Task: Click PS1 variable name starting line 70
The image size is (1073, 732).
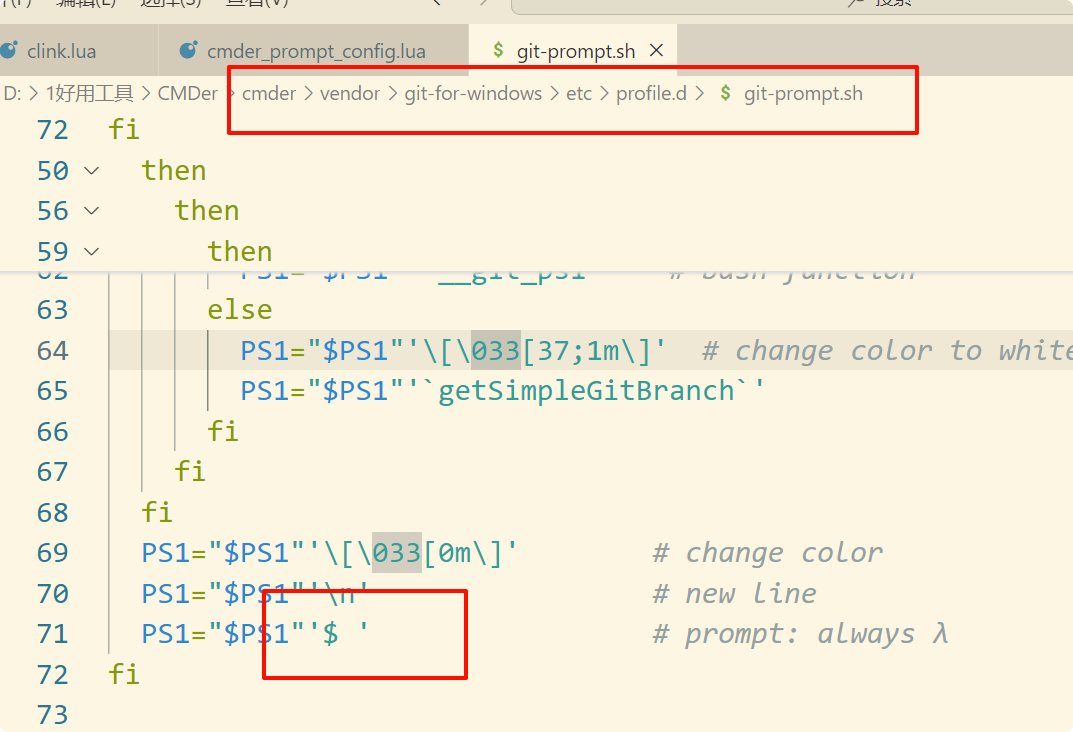Action: click(166, 593)
